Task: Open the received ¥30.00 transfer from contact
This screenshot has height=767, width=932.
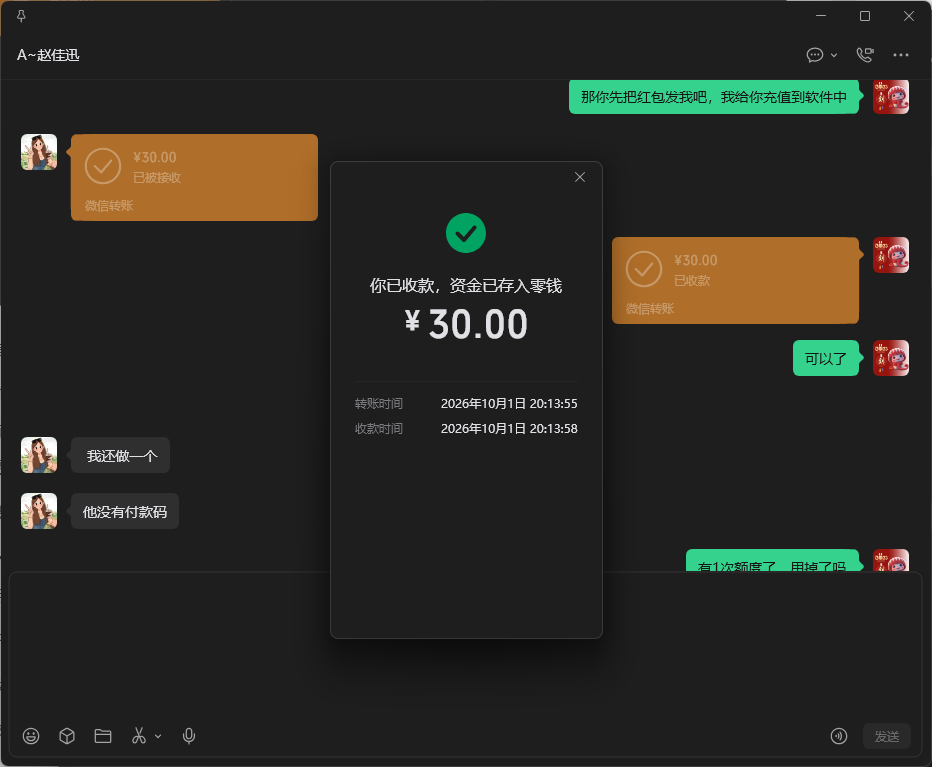Action: pyautogui.click(x=194, y=177)
